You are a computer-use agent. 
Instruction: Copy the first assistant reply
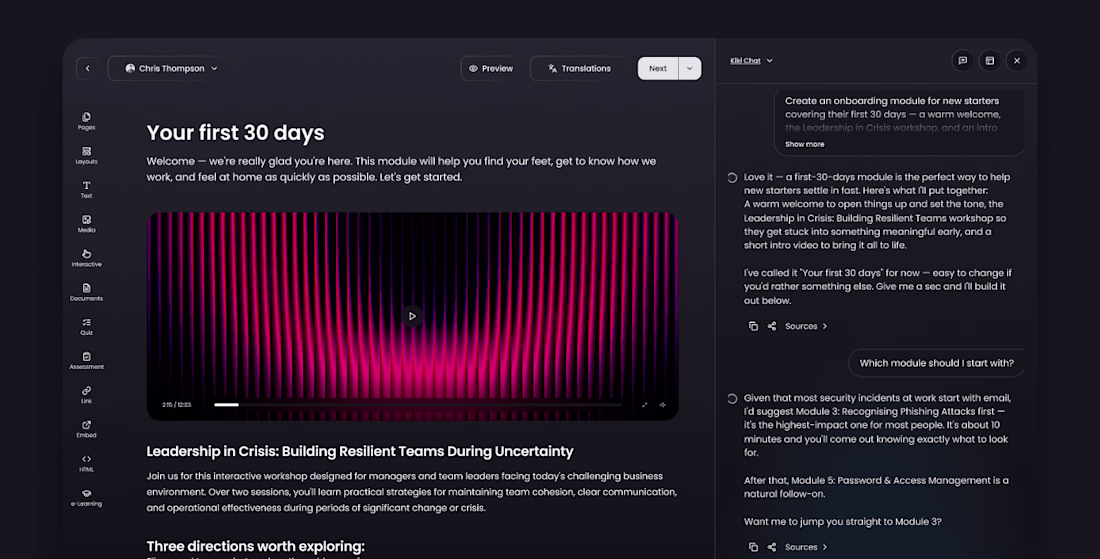pyautogui.click(x=753, y=326)
